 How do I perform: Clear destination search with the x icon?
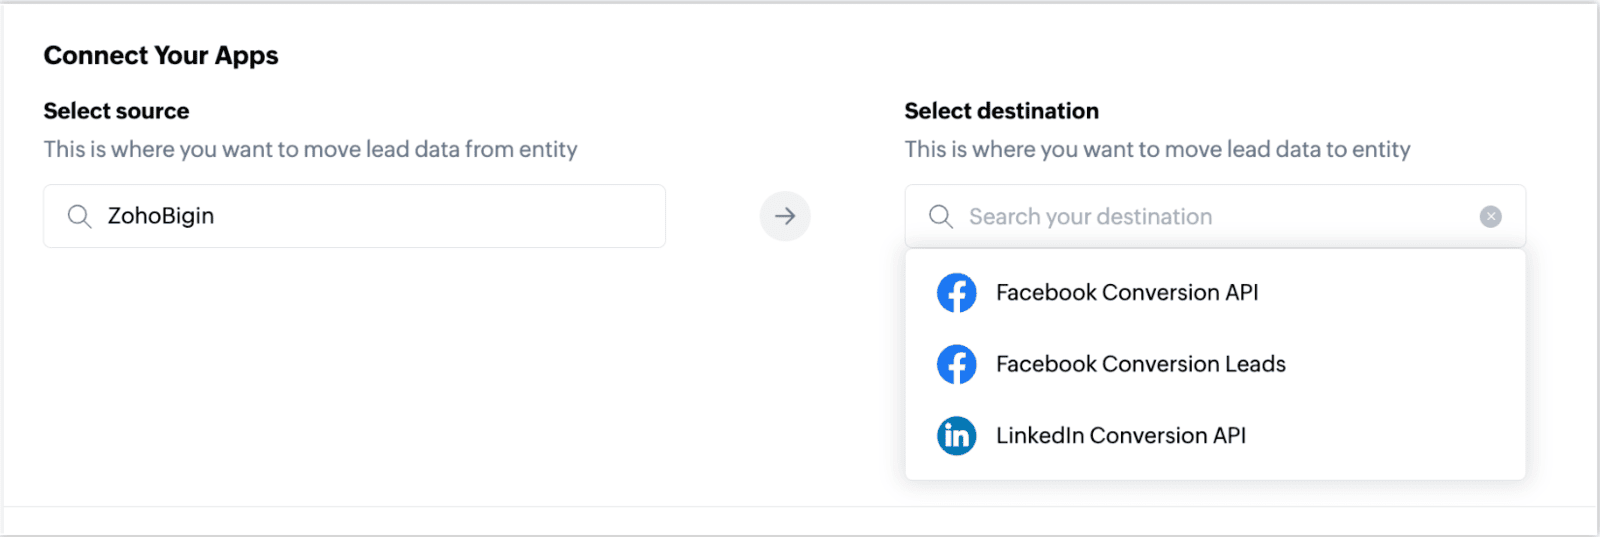[x=1490, y=217]
